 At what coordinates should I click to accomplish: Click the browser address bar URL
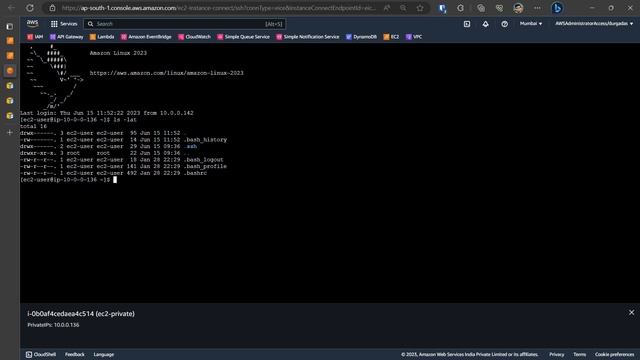pyautogui.click(x=219, y=8)
